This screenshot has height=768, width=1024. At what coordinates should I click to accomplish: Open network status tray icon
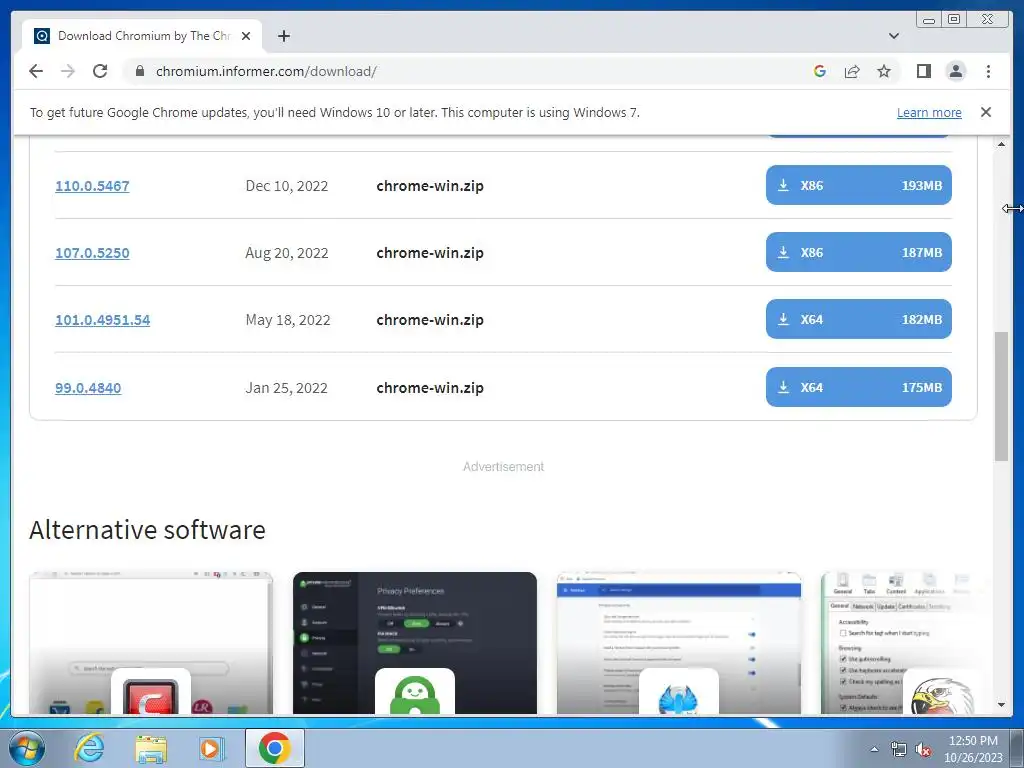click(x=899, y=750)
